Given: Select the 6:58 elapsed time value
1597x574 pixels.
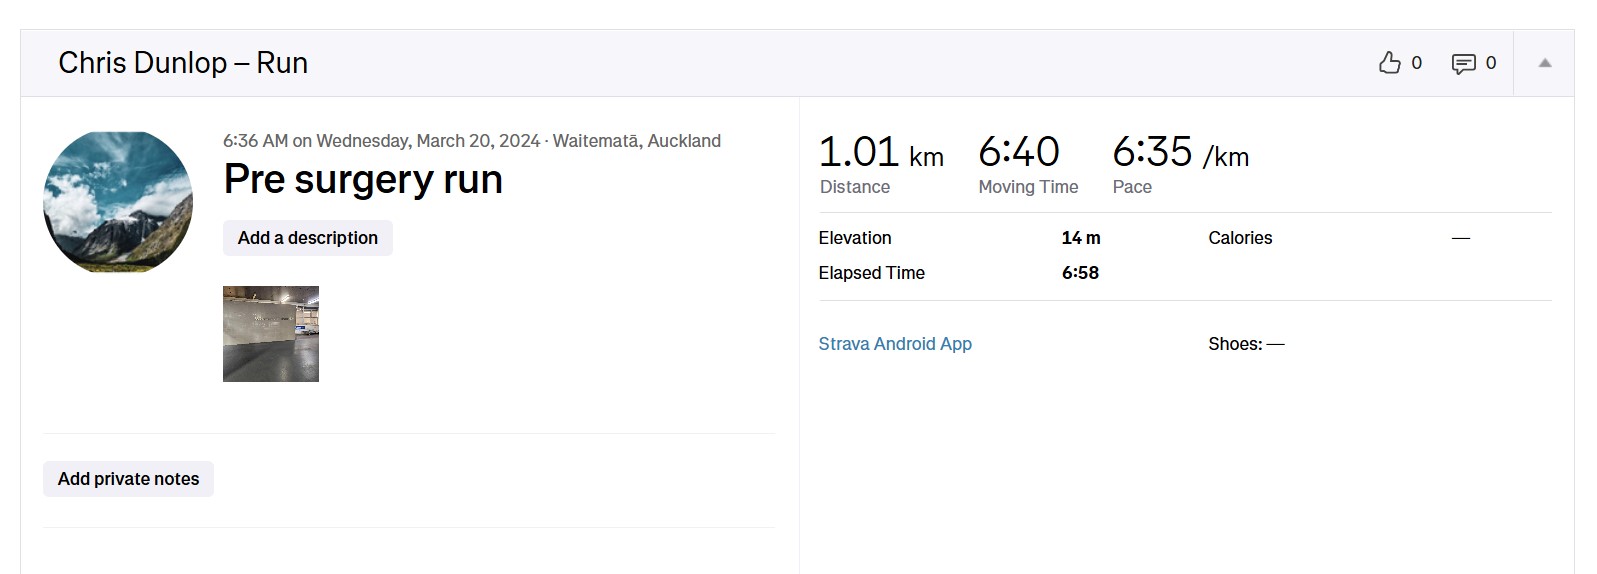Looking at the screenshot, I should click(x=1080, y=273).
